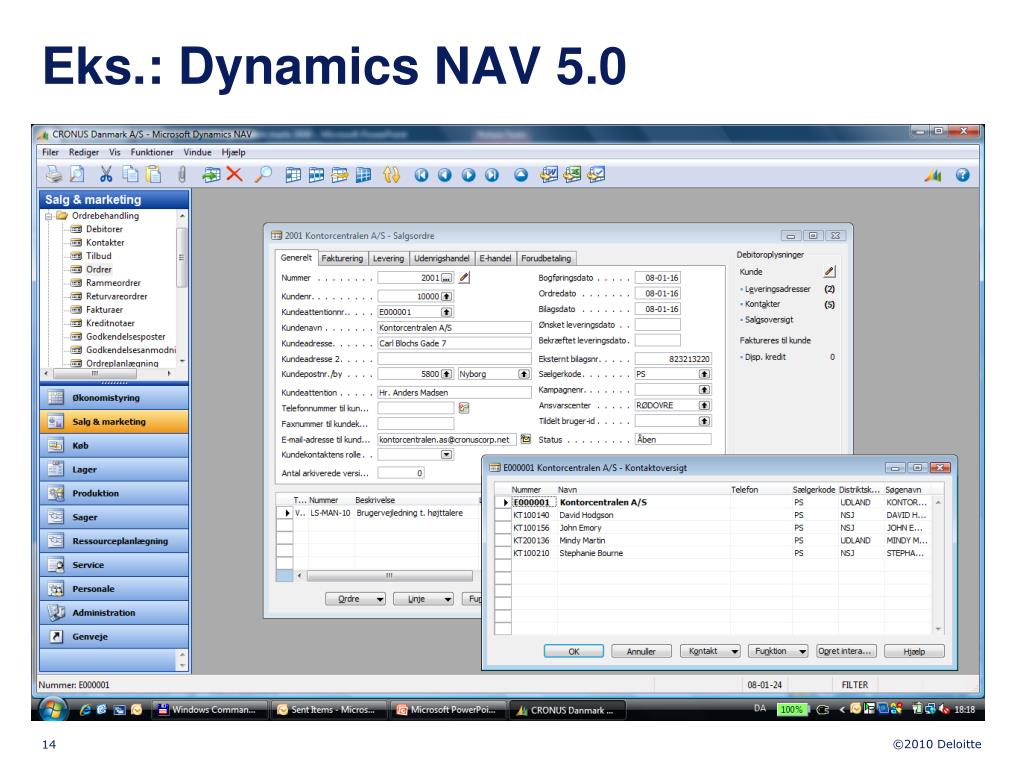Click into the Kundenavn input field
Image resolution: width=1024 pixels, height=768 pixels.
(x=455, y=327)
